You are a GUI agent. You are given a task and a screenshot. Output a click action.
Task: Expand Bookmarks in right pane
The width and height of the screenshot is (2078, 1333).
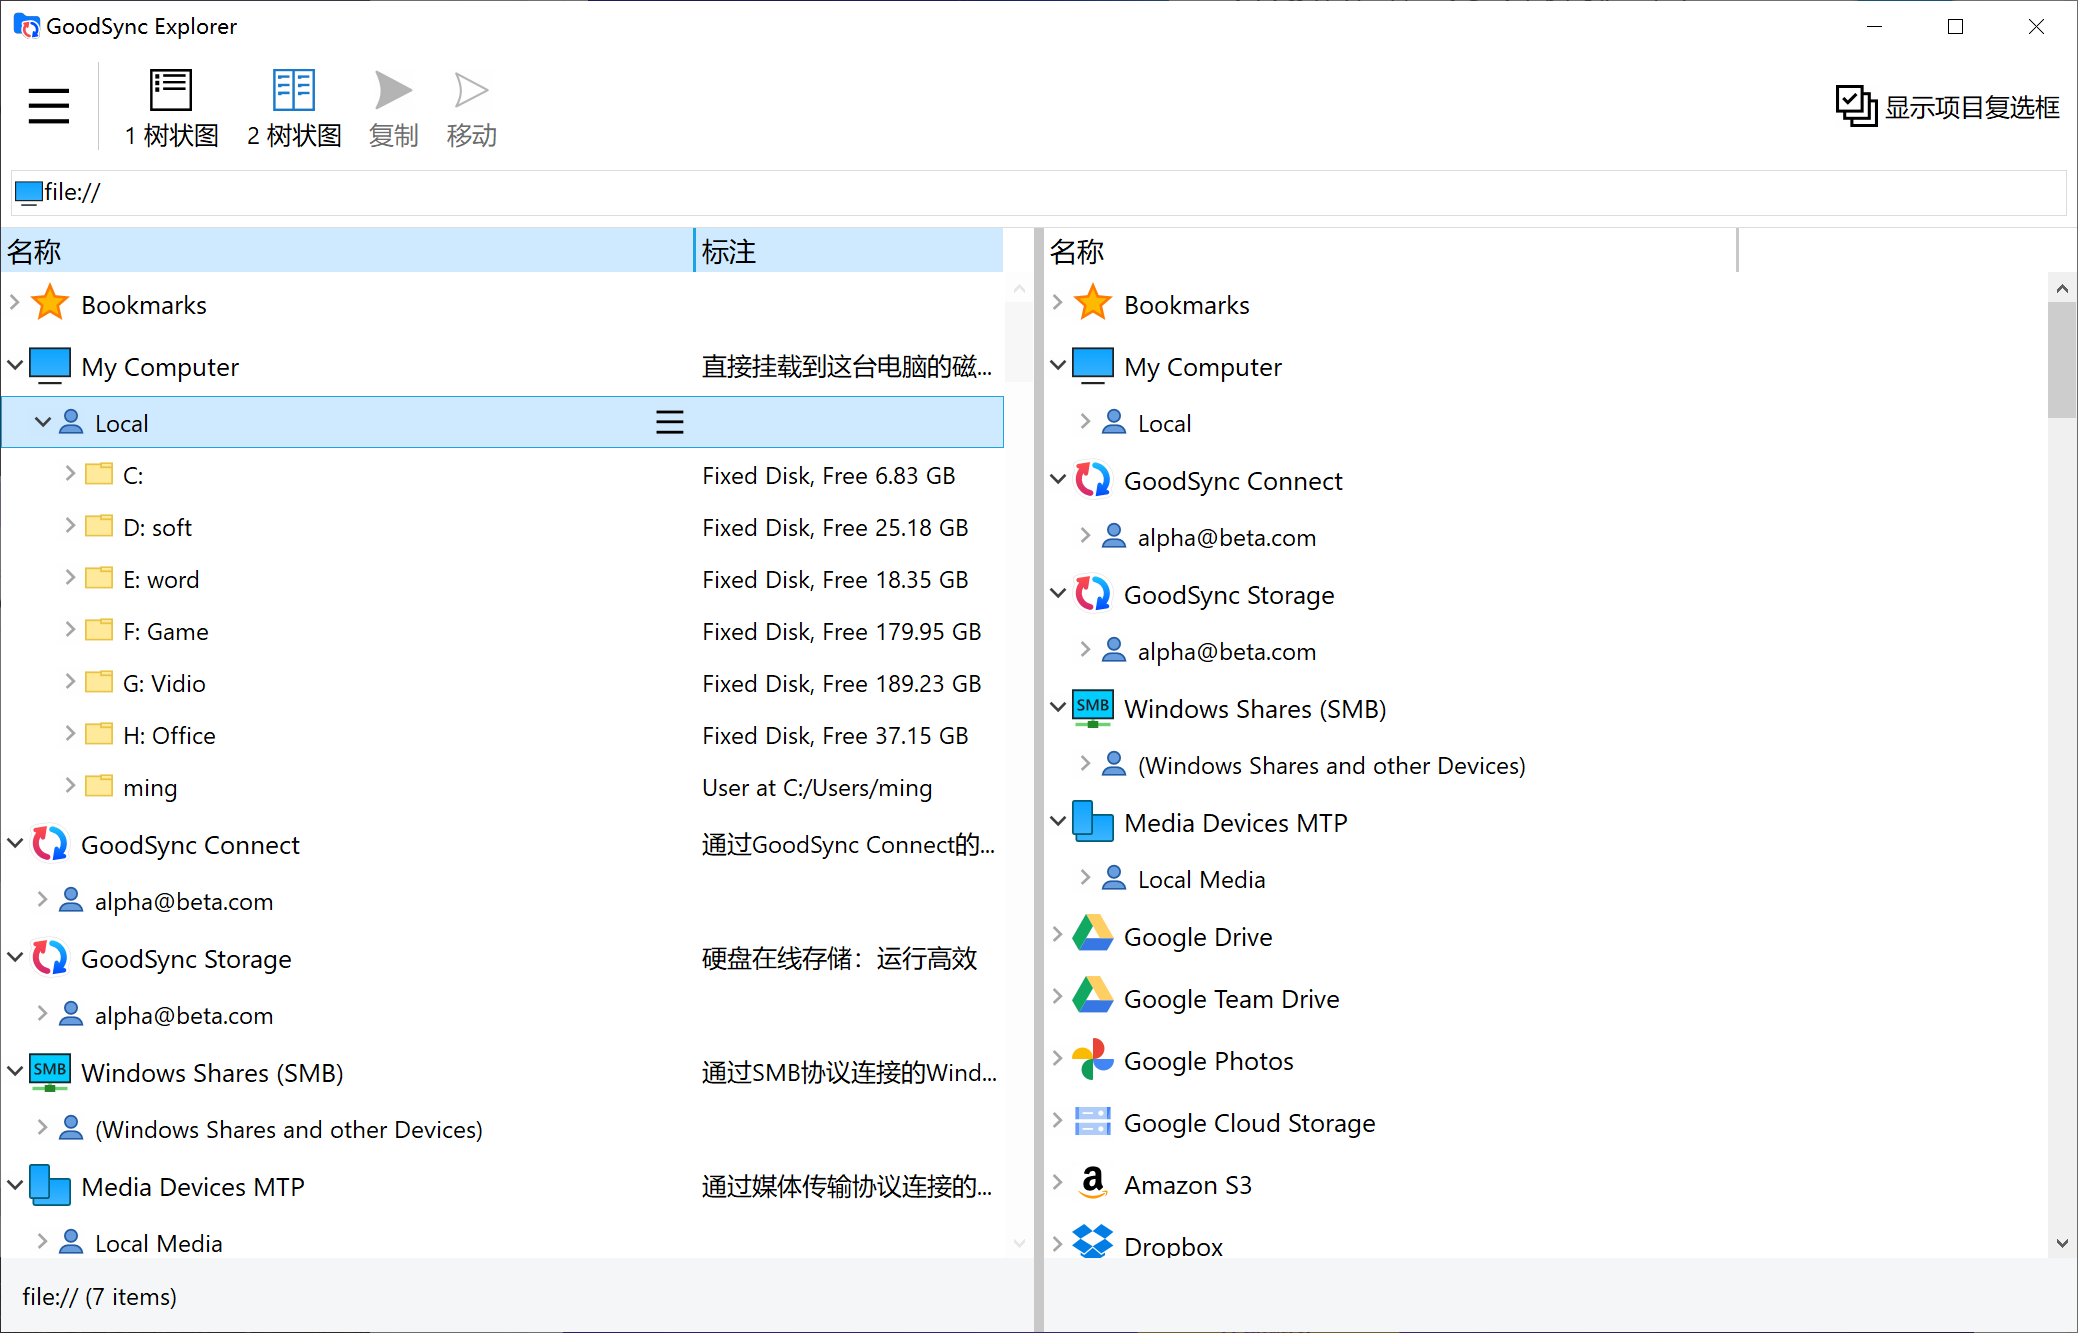point(1058,302)
